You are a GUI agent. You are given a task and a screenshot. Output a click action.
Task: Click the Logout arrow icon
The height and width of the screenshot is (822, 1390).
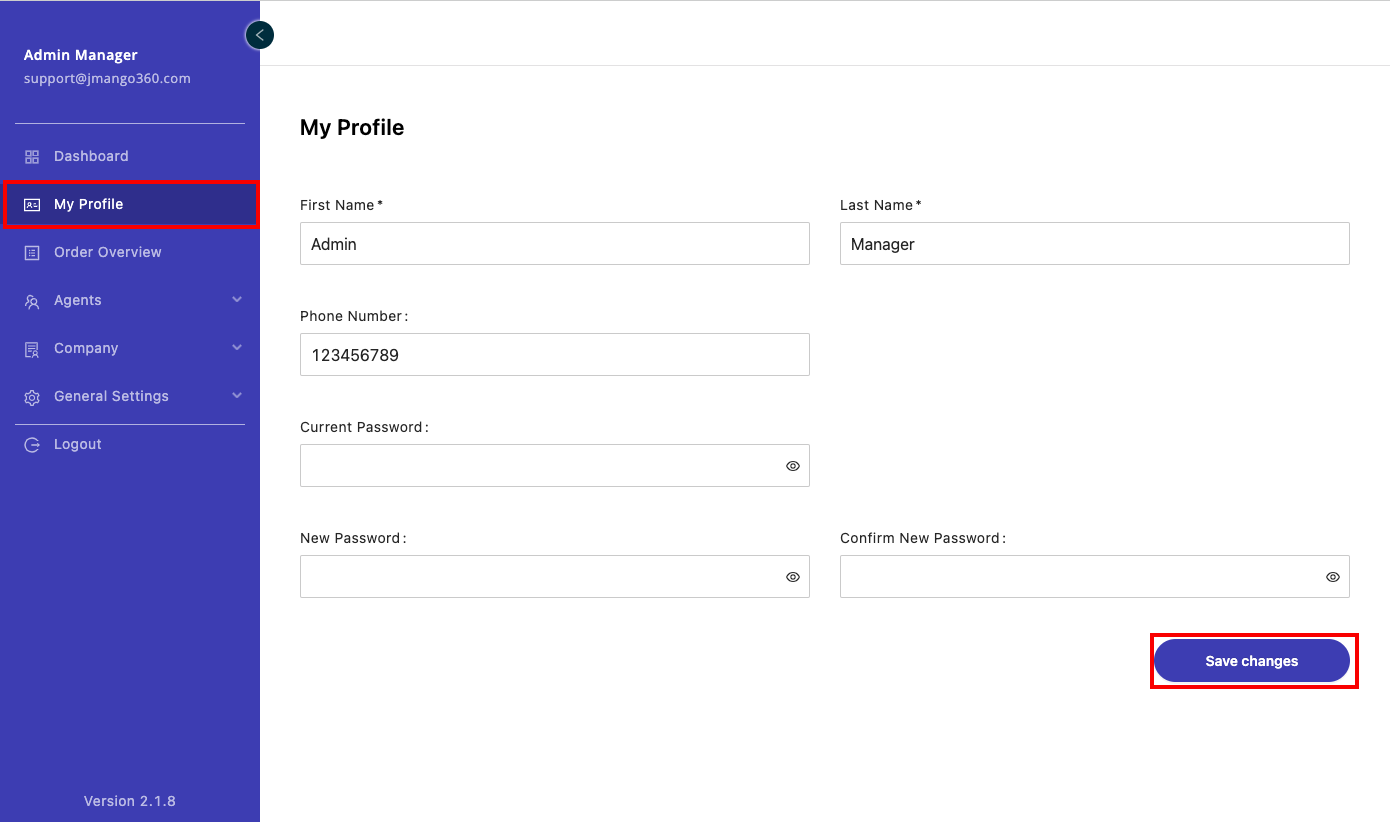coord(32,444)
